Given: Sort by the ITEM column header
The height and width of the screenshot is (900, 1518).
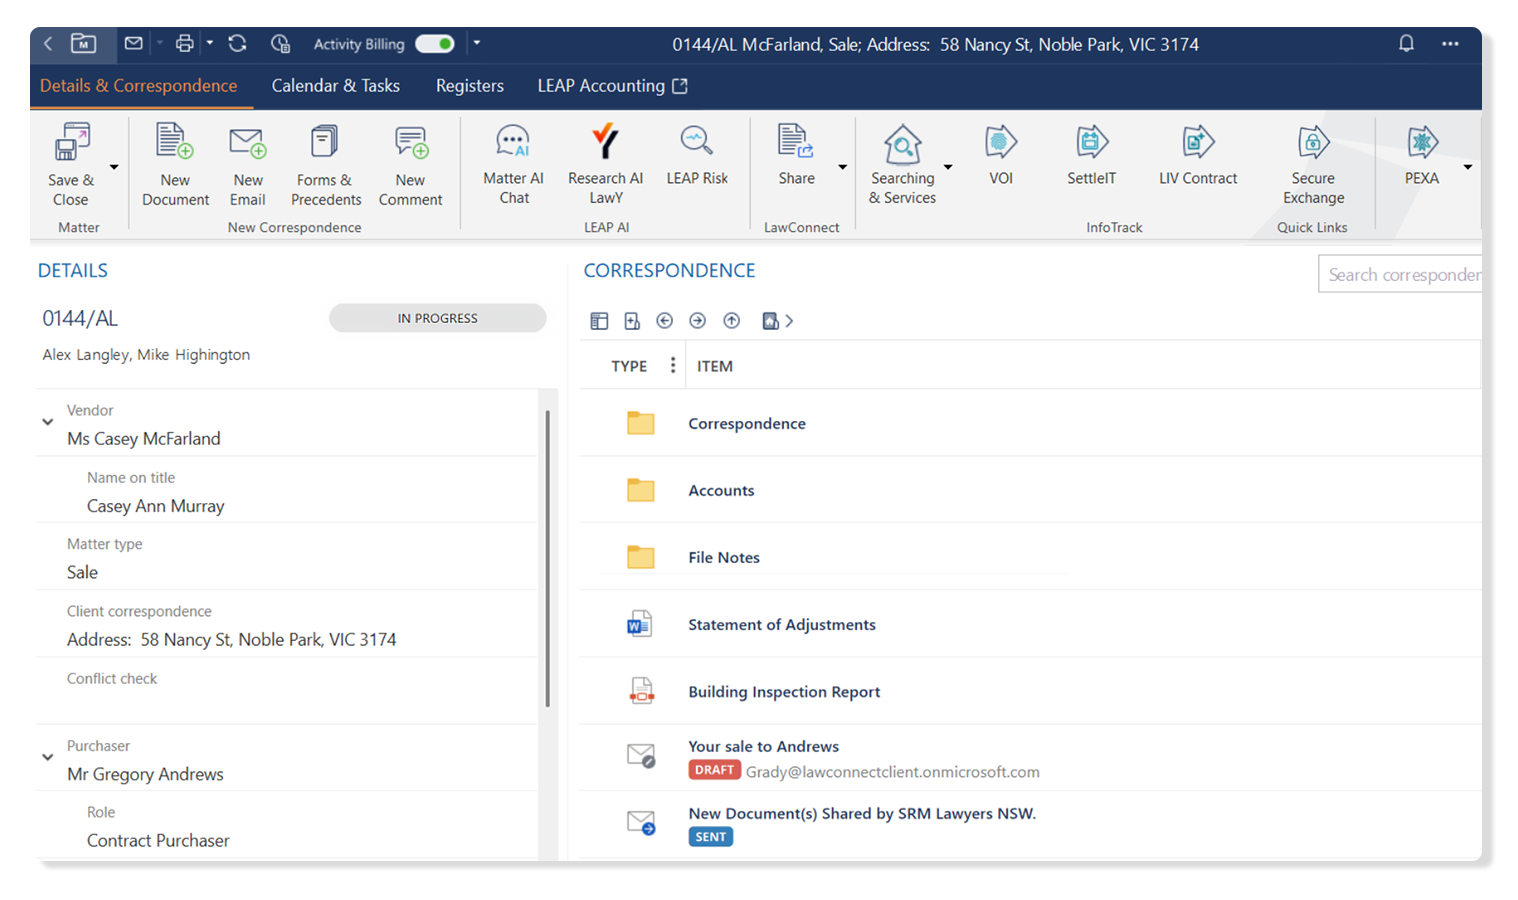Looking at the screenshot, I should 715,366.
